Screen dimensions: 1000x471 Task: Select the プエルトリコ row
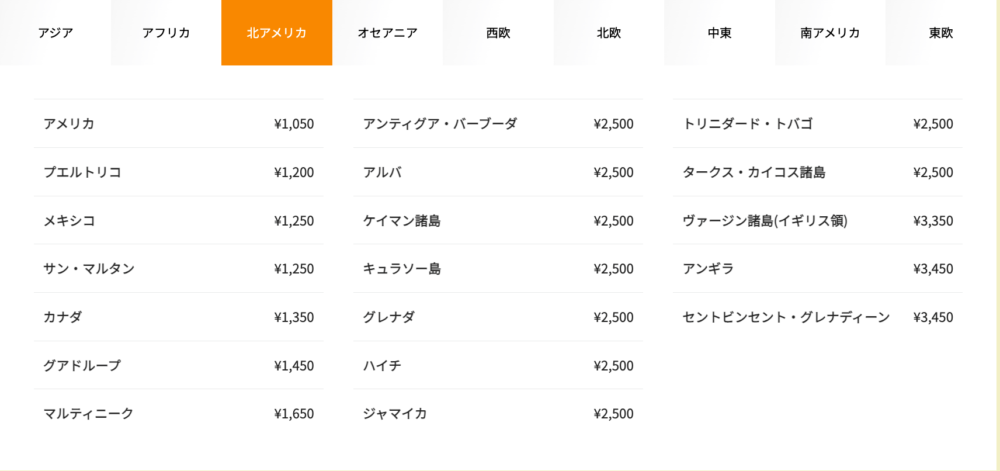179,172
